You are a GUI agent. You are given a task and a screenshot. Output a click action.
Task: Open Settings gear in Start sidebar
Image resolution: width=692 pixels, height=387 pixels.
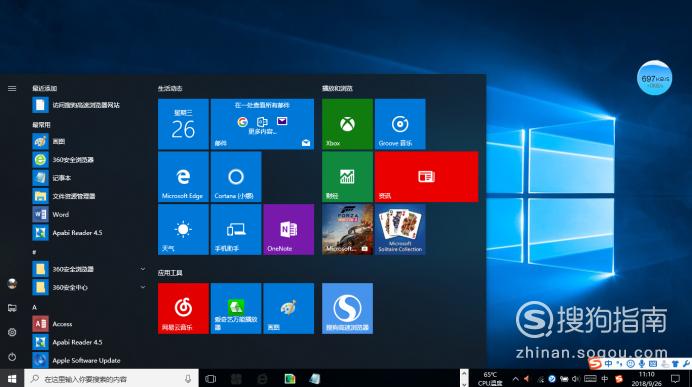[x=12, y=332]
